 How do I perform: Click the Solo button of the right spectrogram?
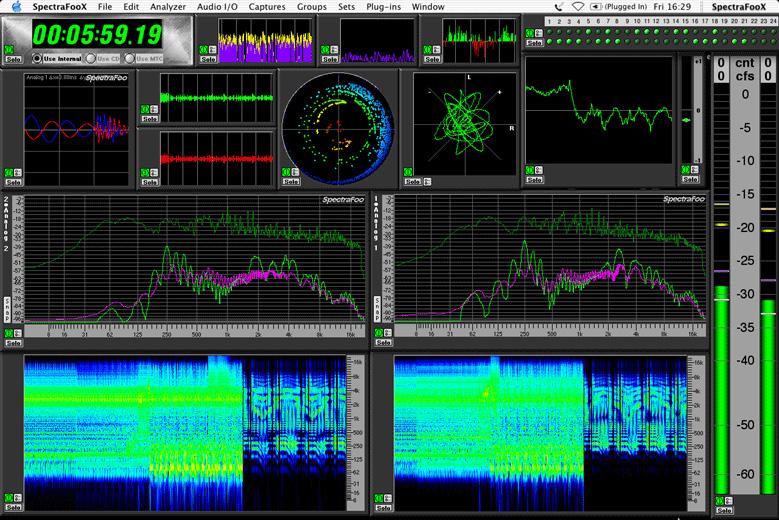[383, 507]
